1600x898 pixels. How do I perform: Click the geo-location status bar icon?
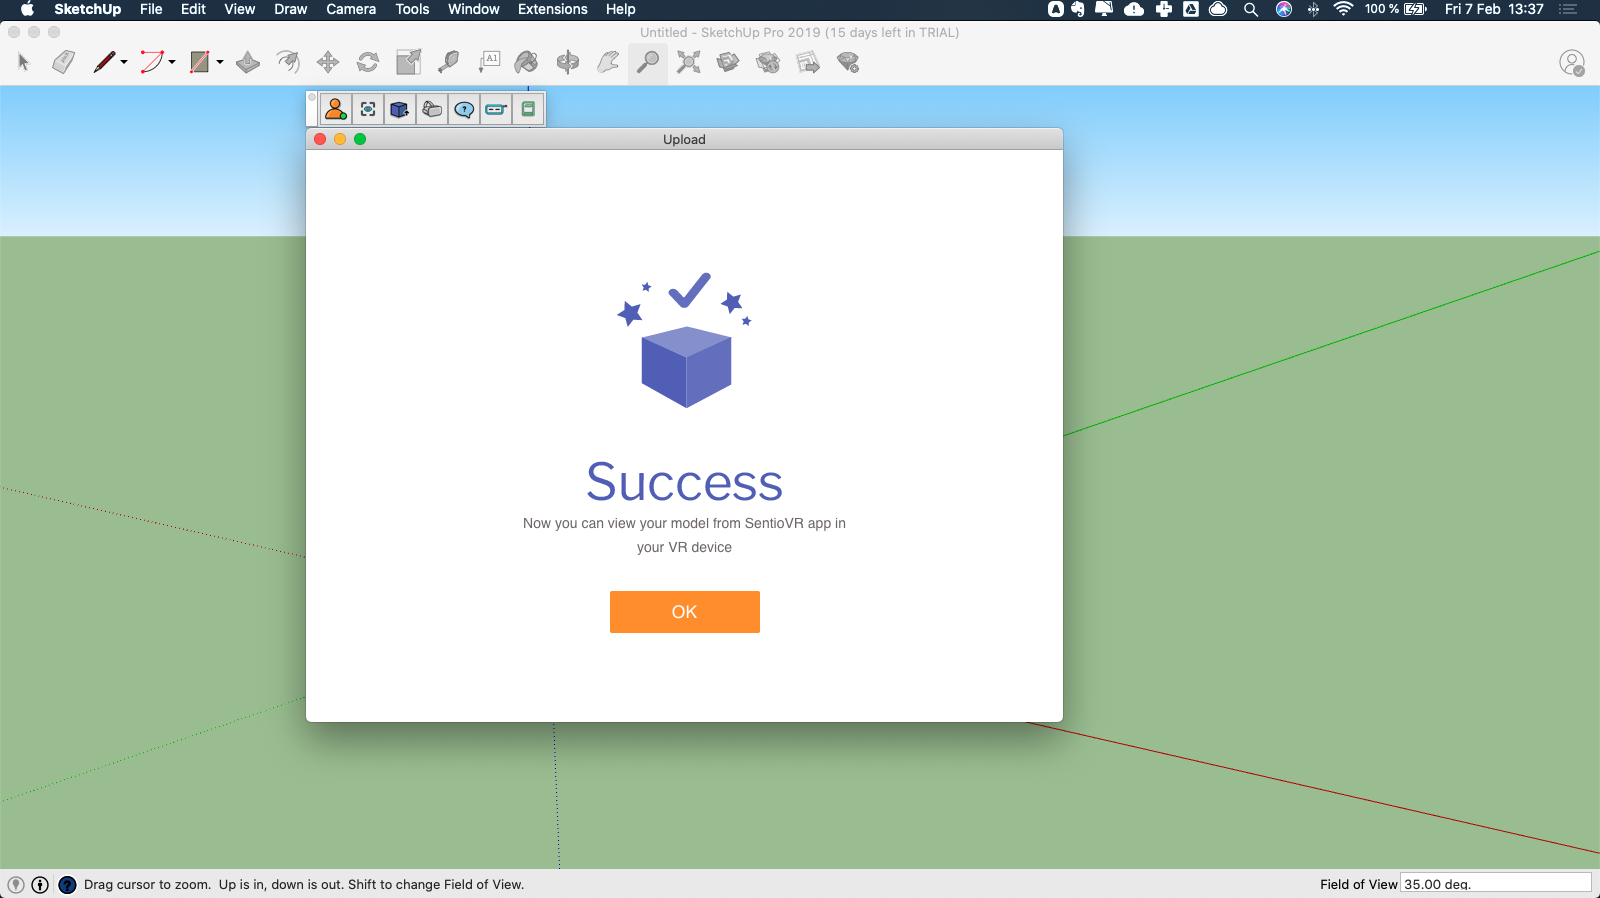tap(16, 884)
